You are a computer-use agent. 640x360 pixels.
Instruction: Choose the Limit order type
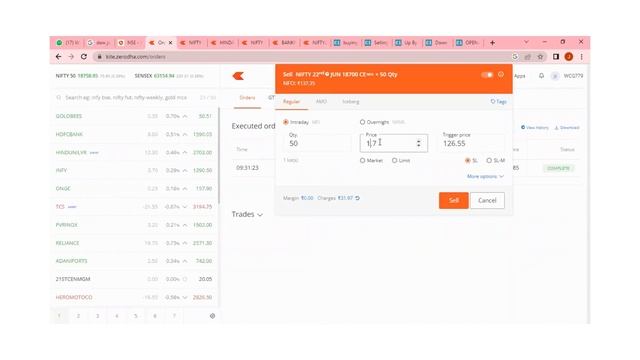394,160
